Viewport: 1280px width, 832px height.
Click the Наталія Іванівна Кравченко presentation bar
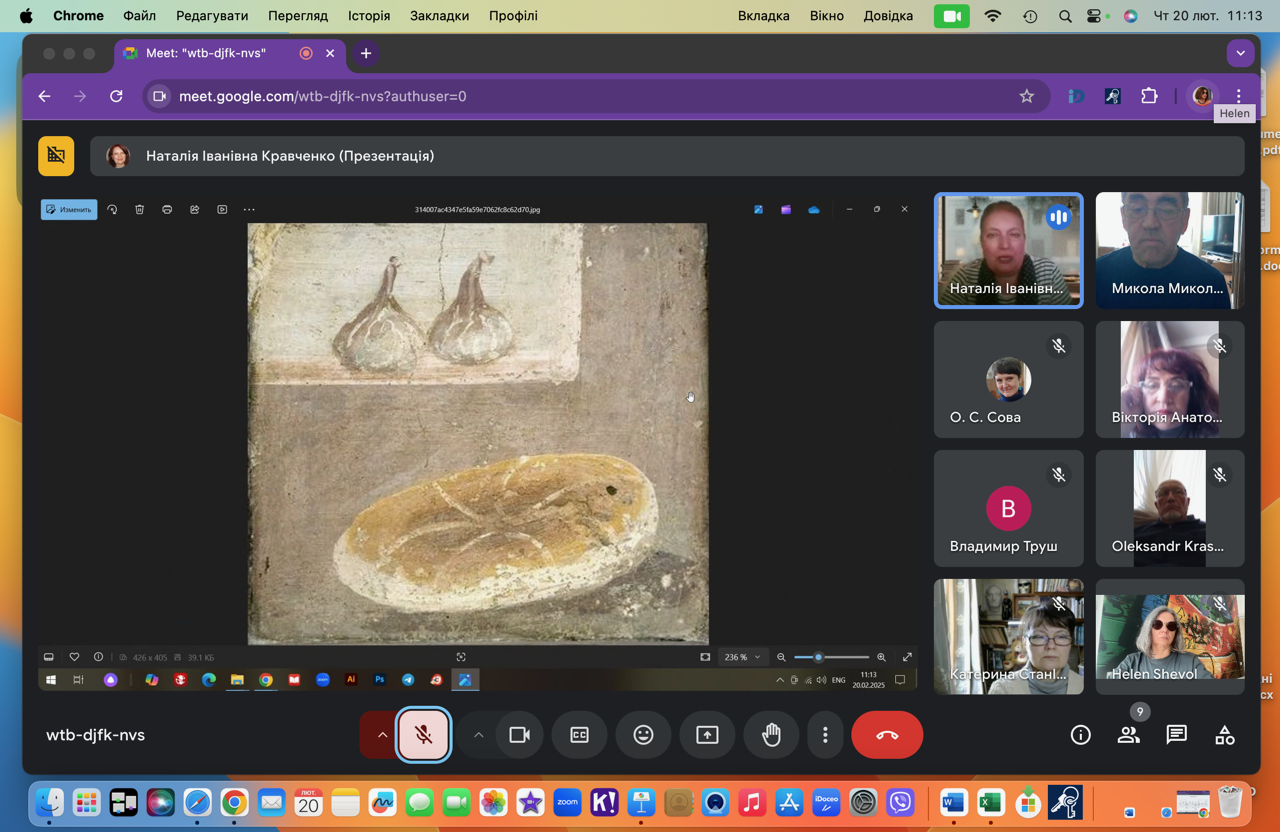[667, 156]
